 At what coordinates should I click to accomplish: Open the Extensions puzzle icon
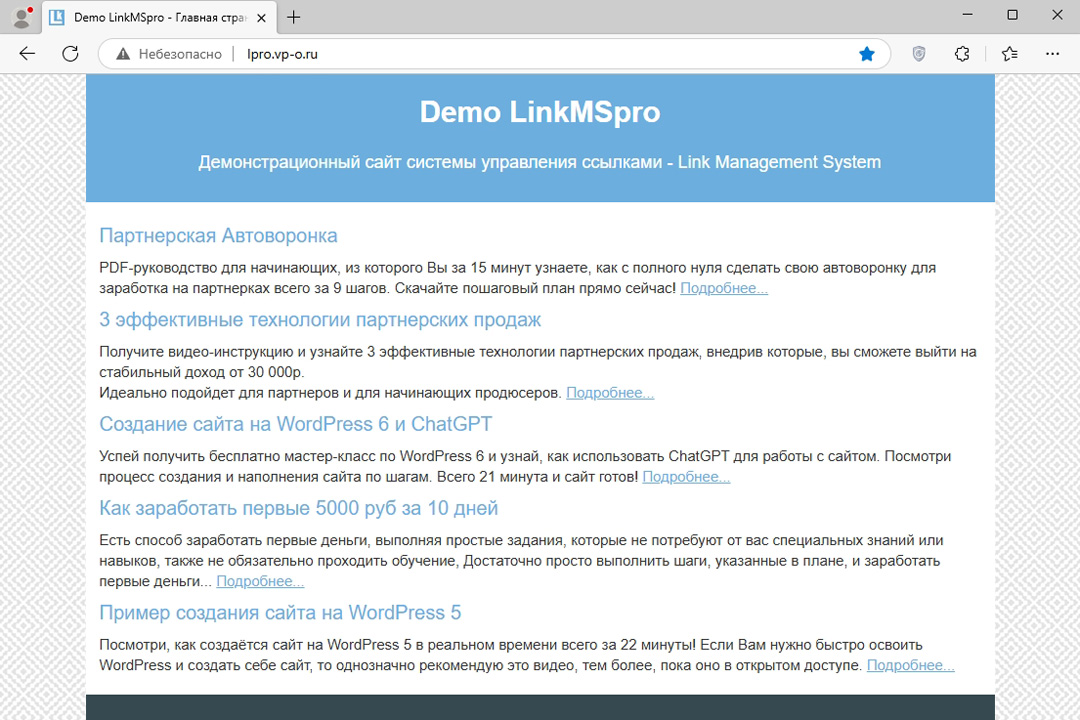pos(962,54)
